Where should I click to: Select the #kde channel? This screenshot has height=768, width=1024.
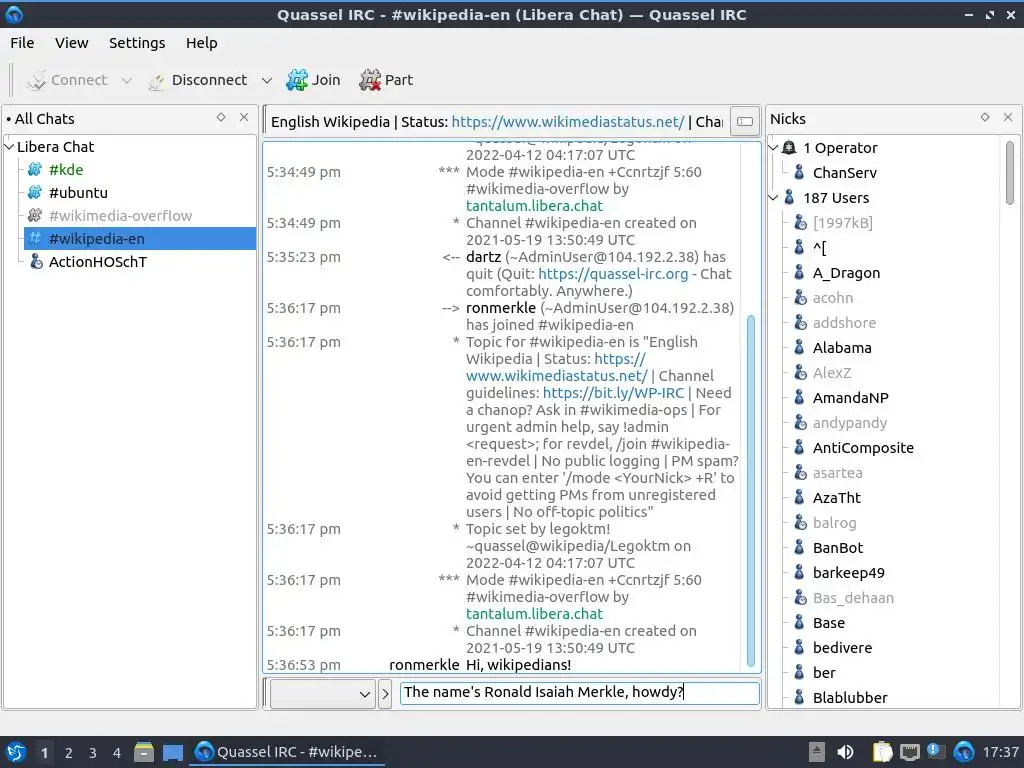pos(66,170)
